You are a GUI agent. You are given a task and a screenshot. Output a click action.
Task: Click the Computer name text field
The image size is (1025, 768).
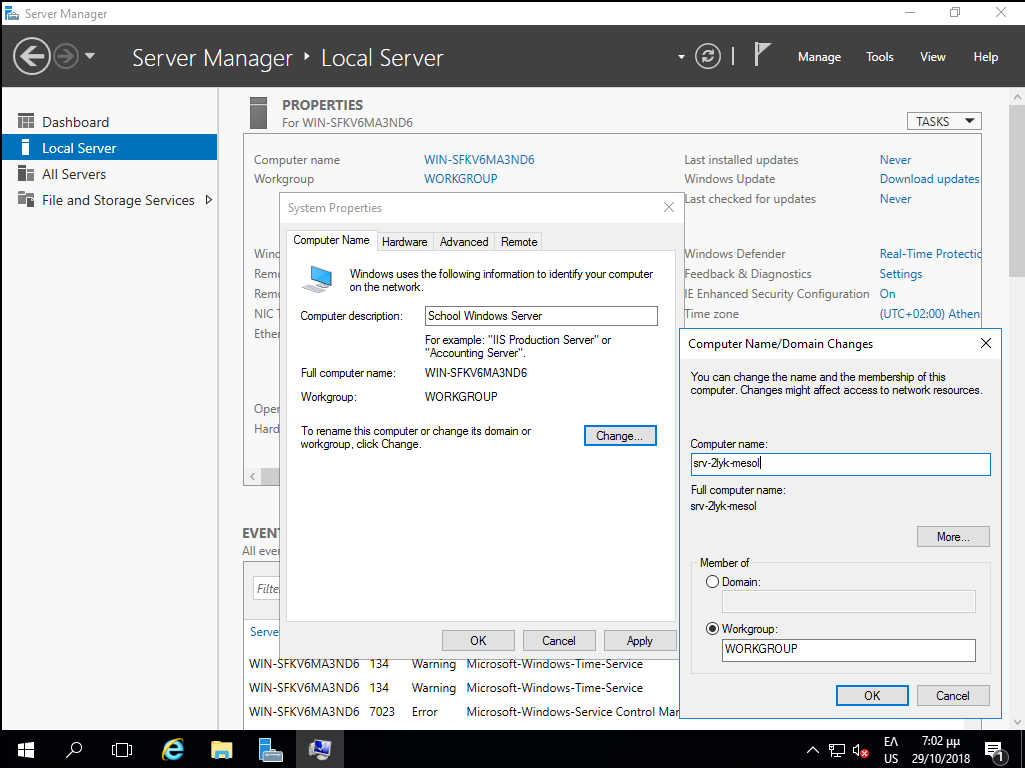[x=839, y=464]
